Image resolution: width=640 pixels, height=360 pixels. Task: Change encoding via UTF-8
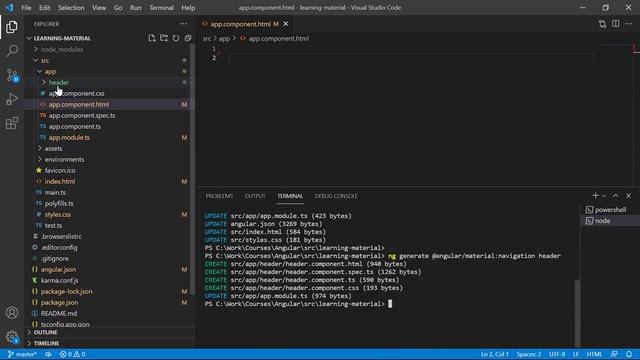coord(557,354)
